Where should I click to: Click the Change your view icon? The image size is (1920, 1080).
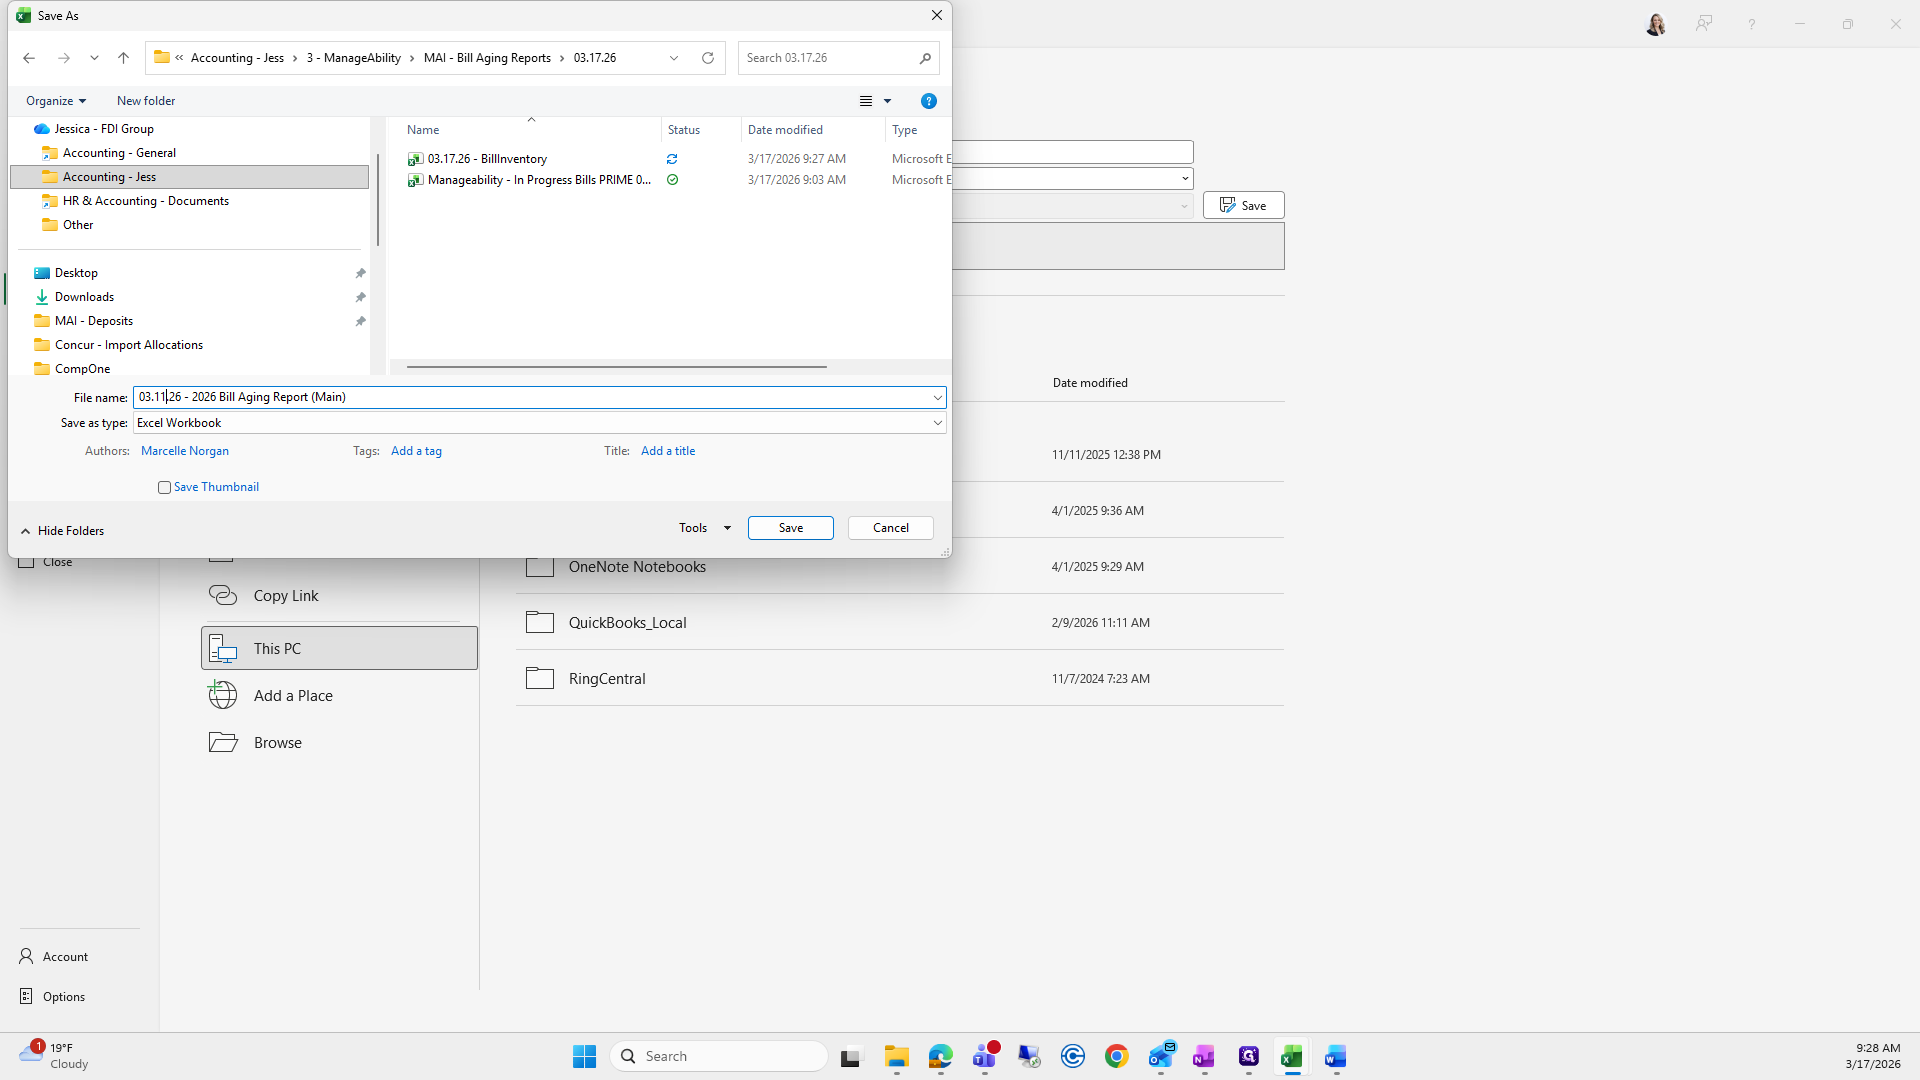(x=866, y=101)
